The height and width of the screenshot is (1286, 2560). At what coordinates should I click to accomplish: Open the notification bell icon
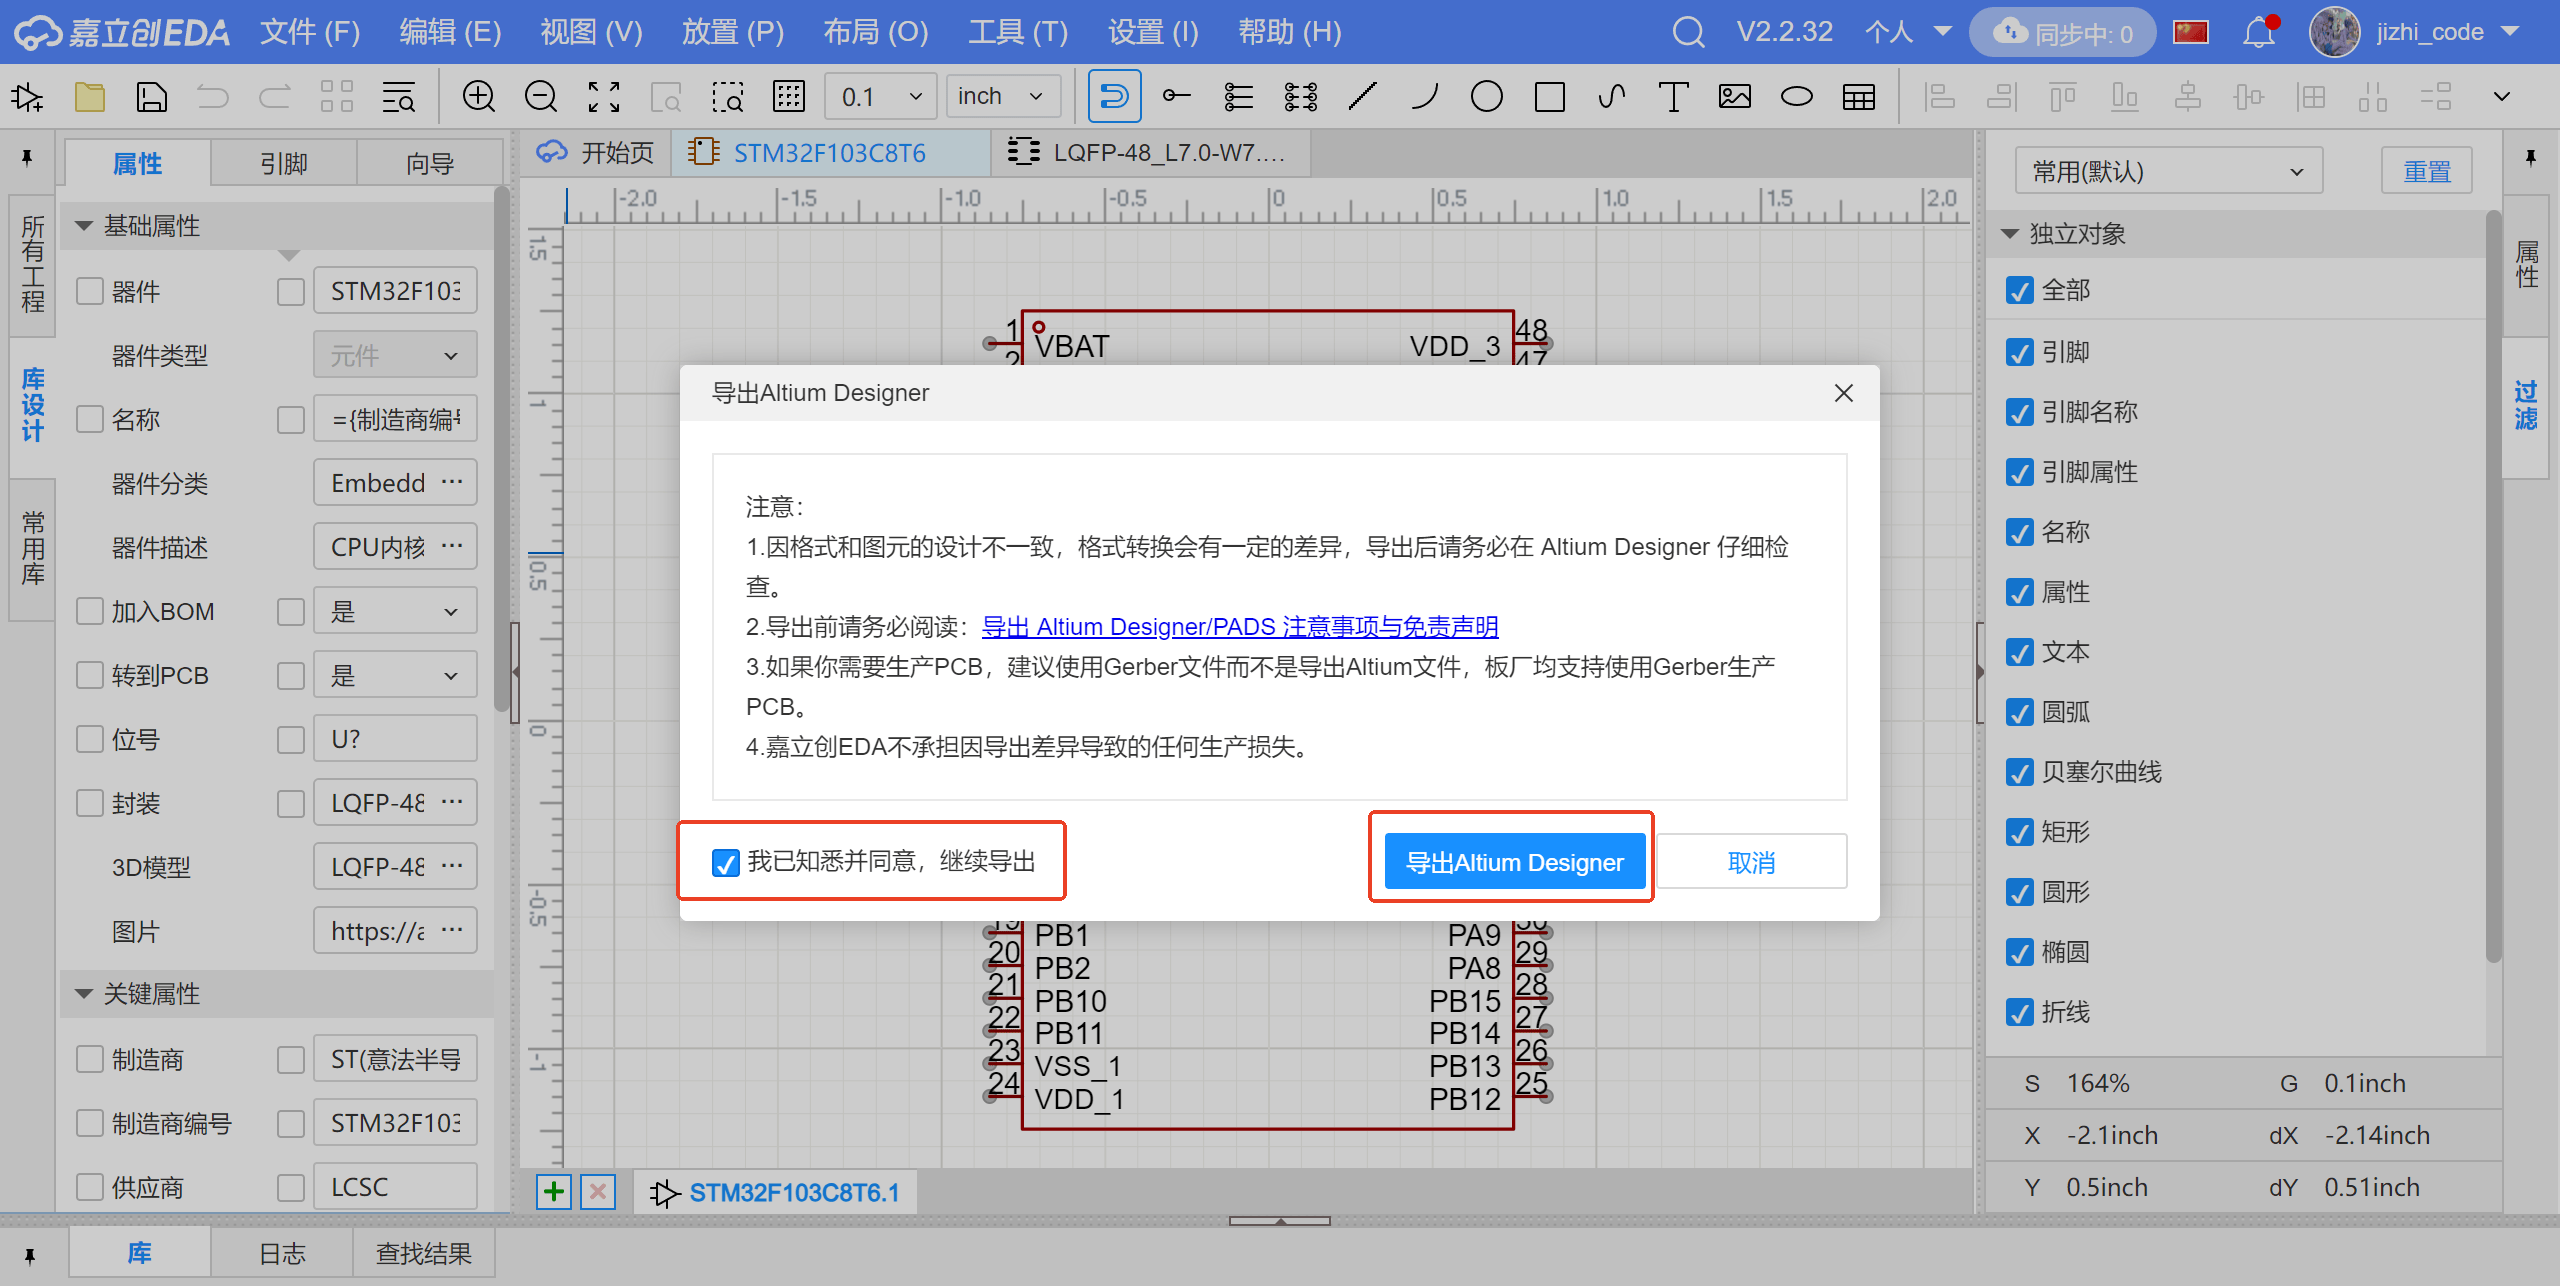pos(2258,33)
